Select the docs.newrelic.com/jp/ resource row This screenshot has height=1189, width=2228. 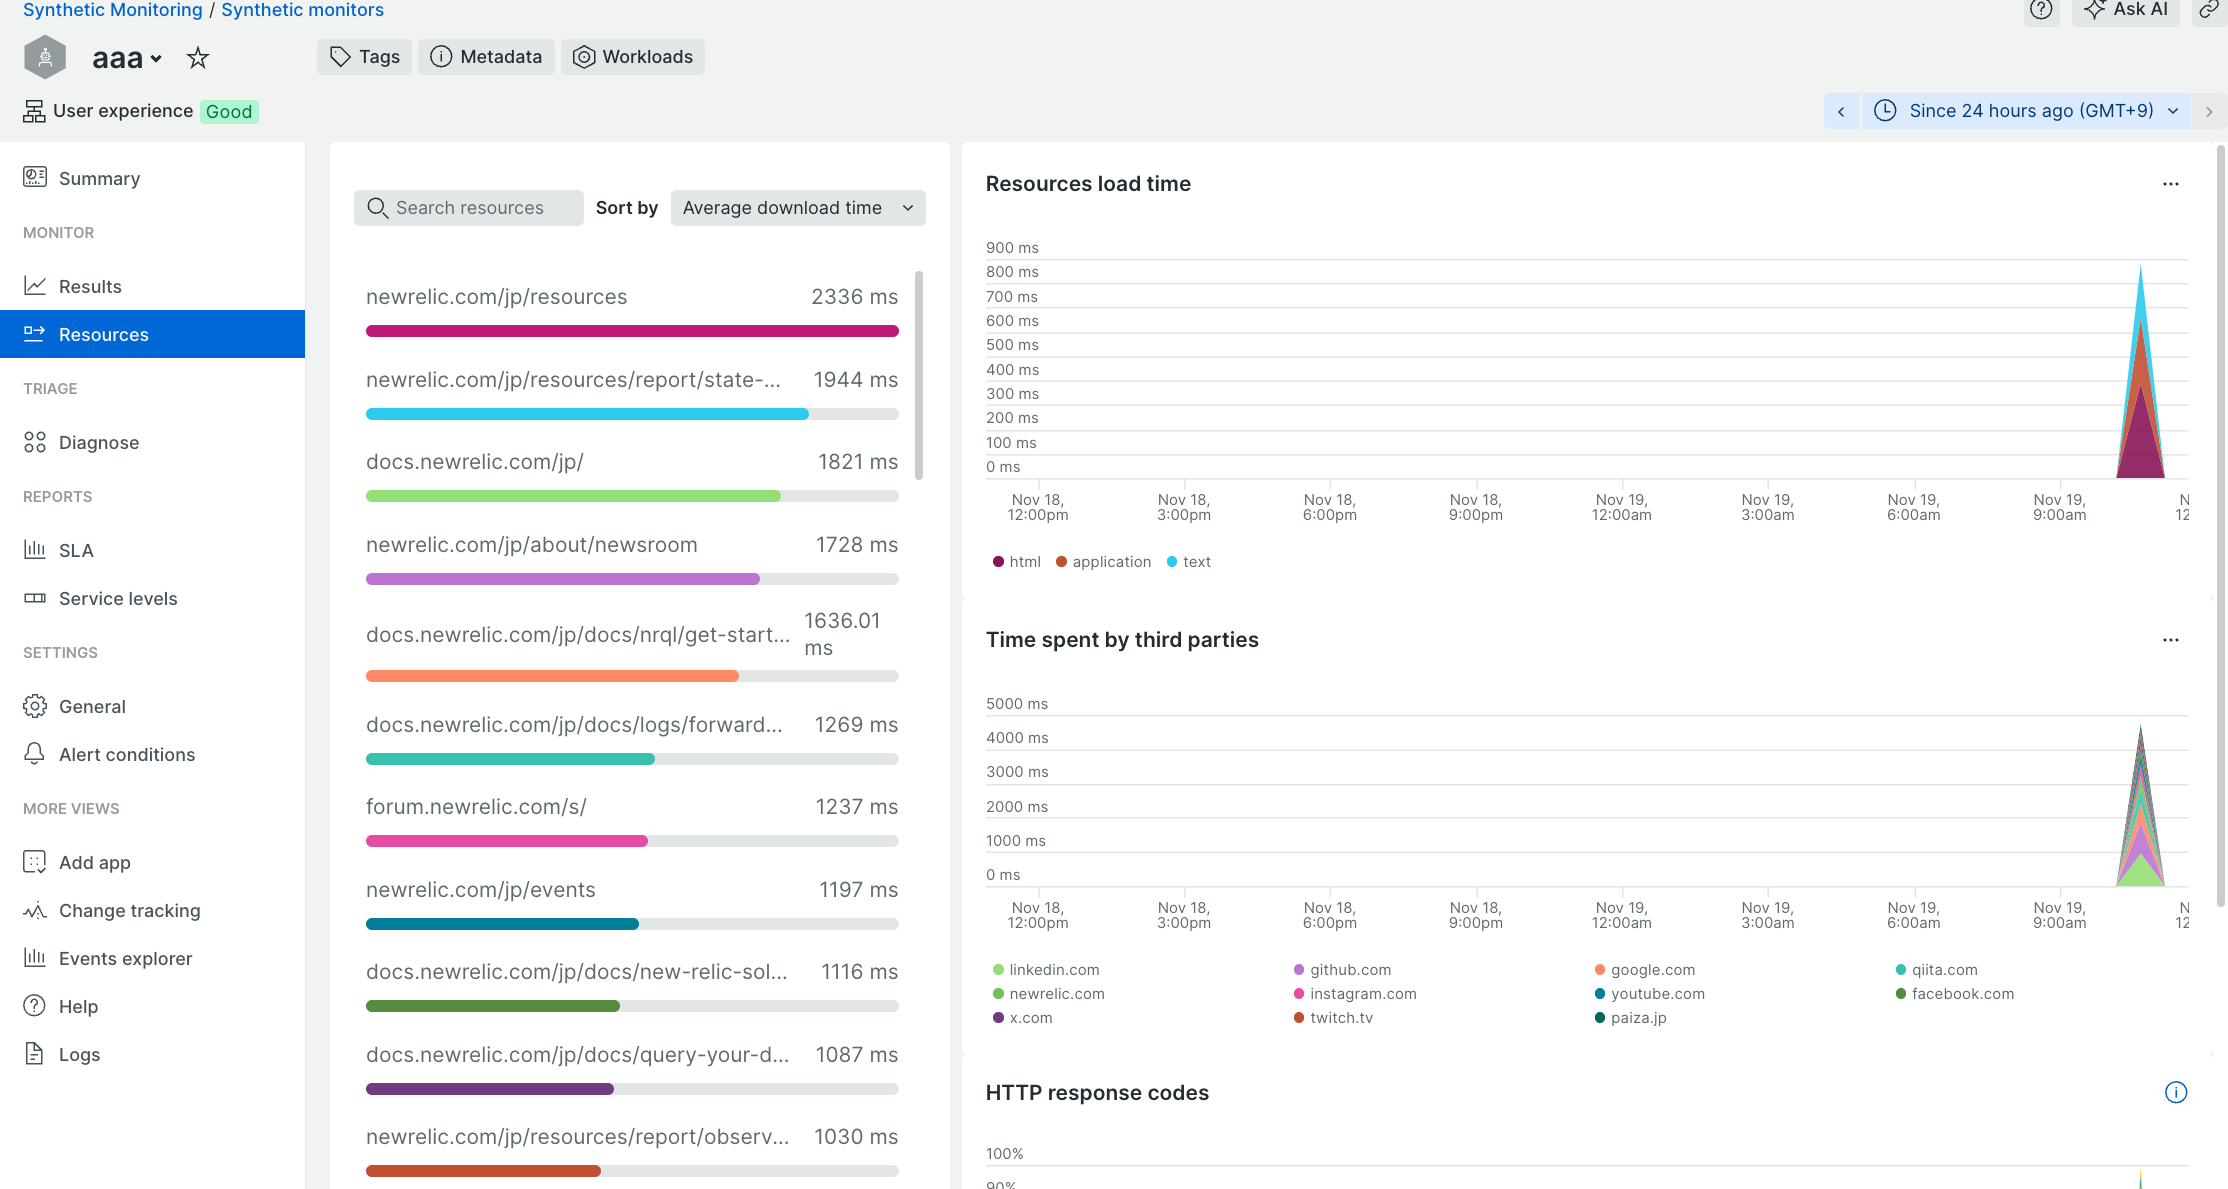(x=632, y=476)
